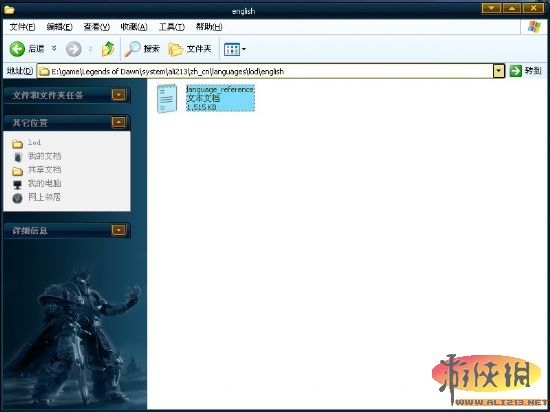The width and height of the screenshot is (550, 412).
Task: Open the File menu
Action: pos(22,27)
